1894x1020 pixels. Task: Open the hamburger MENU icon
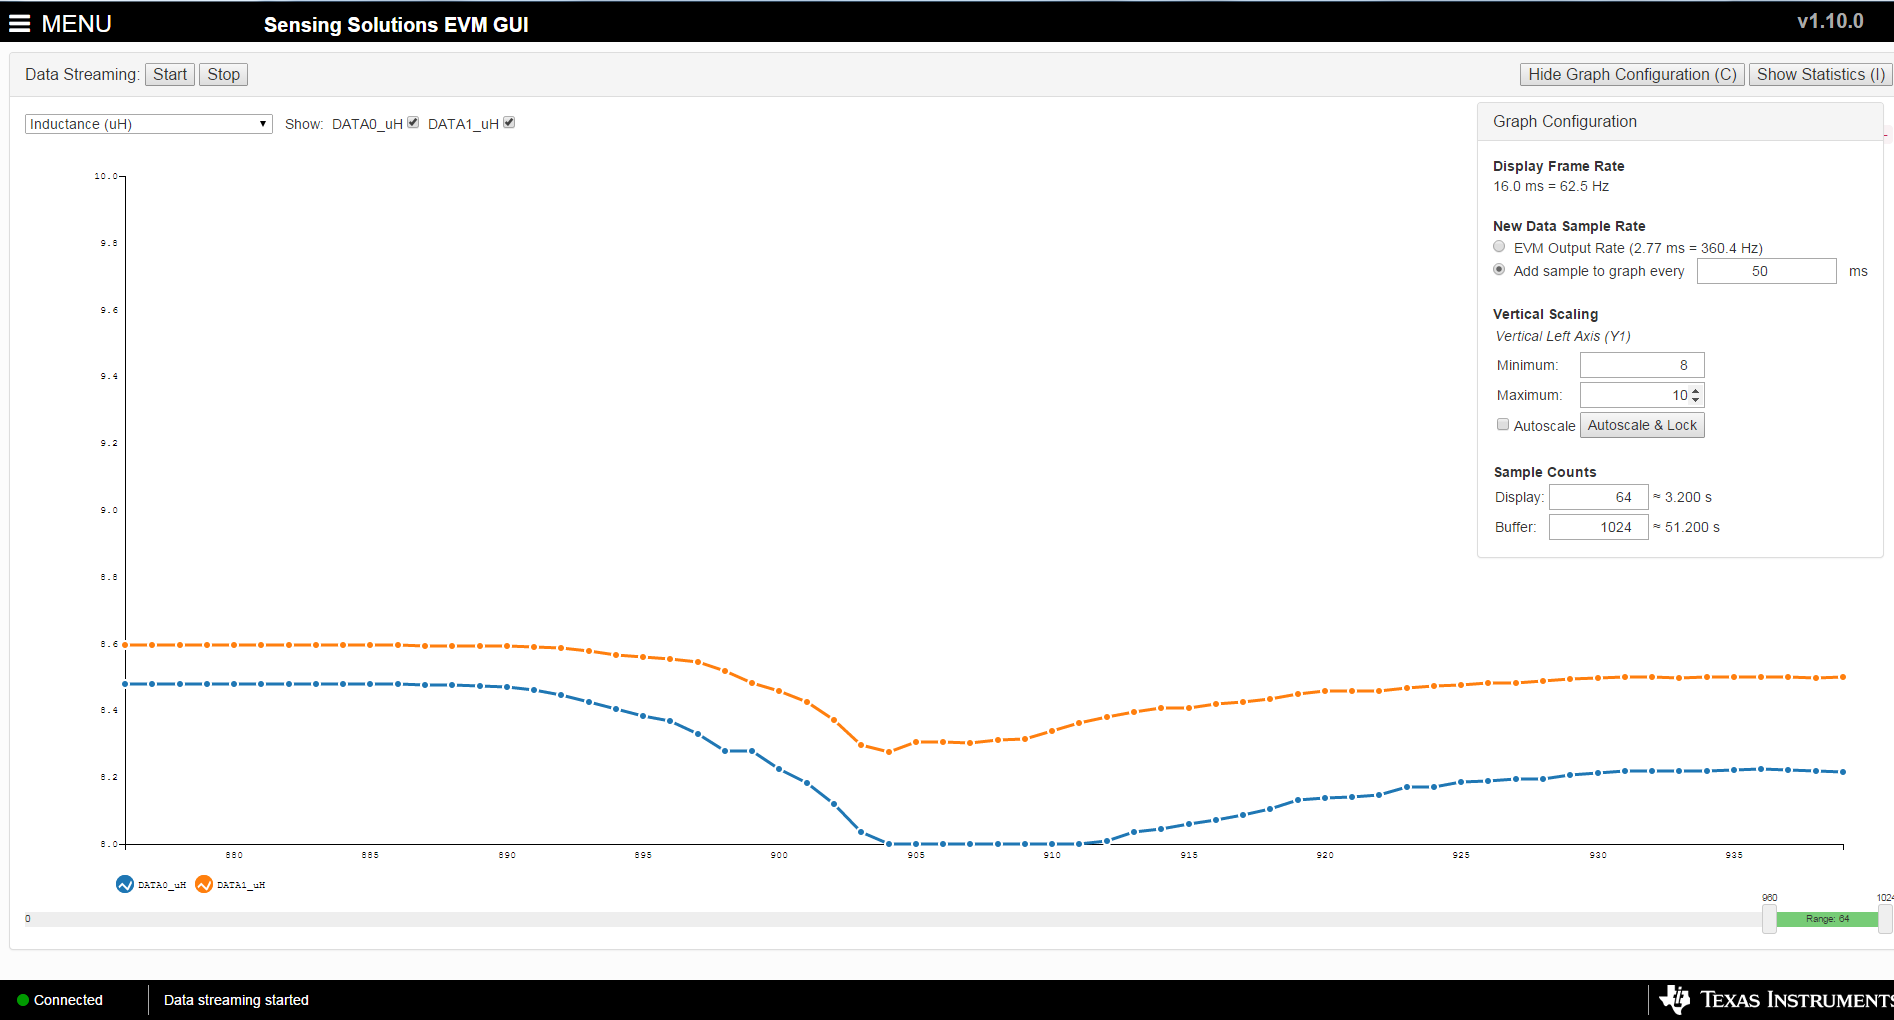(x=19, y=24)
